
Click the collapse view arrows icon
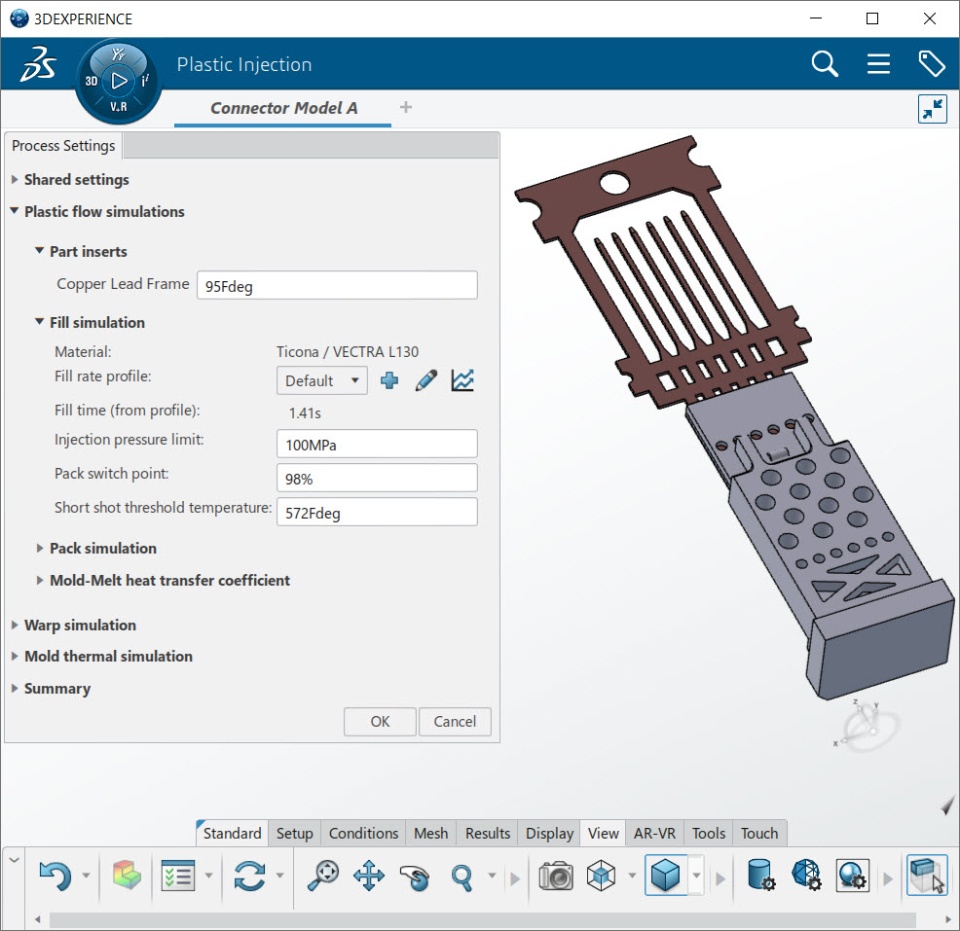pos(932,110)
